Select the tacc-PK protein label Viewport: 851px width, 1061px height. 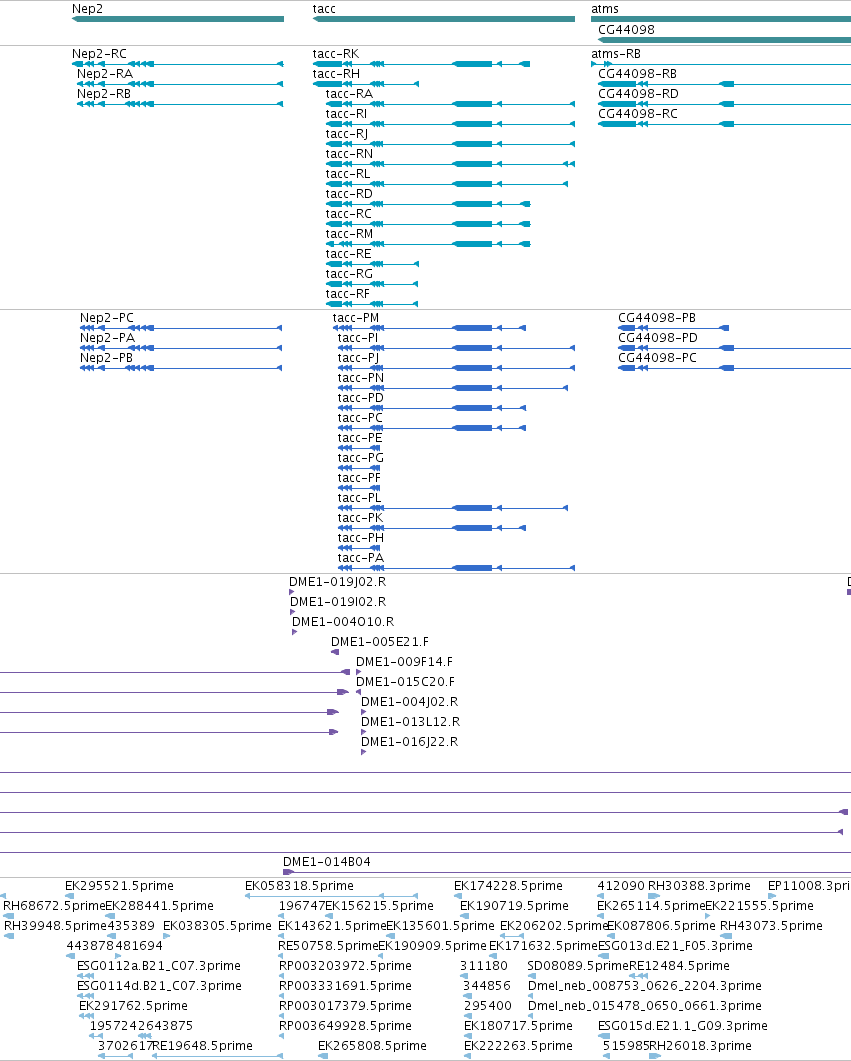tap(361, 518)
